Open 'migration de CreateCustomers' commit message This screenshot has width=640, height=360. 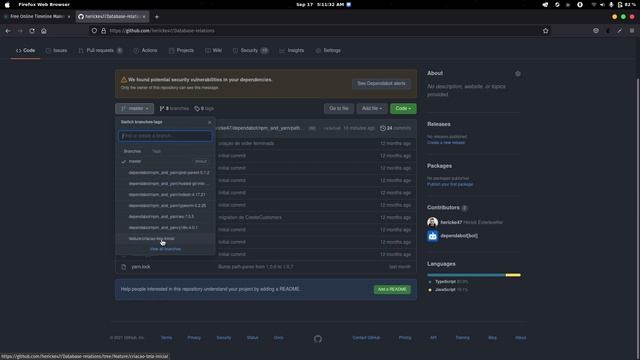tap(250, 218)
